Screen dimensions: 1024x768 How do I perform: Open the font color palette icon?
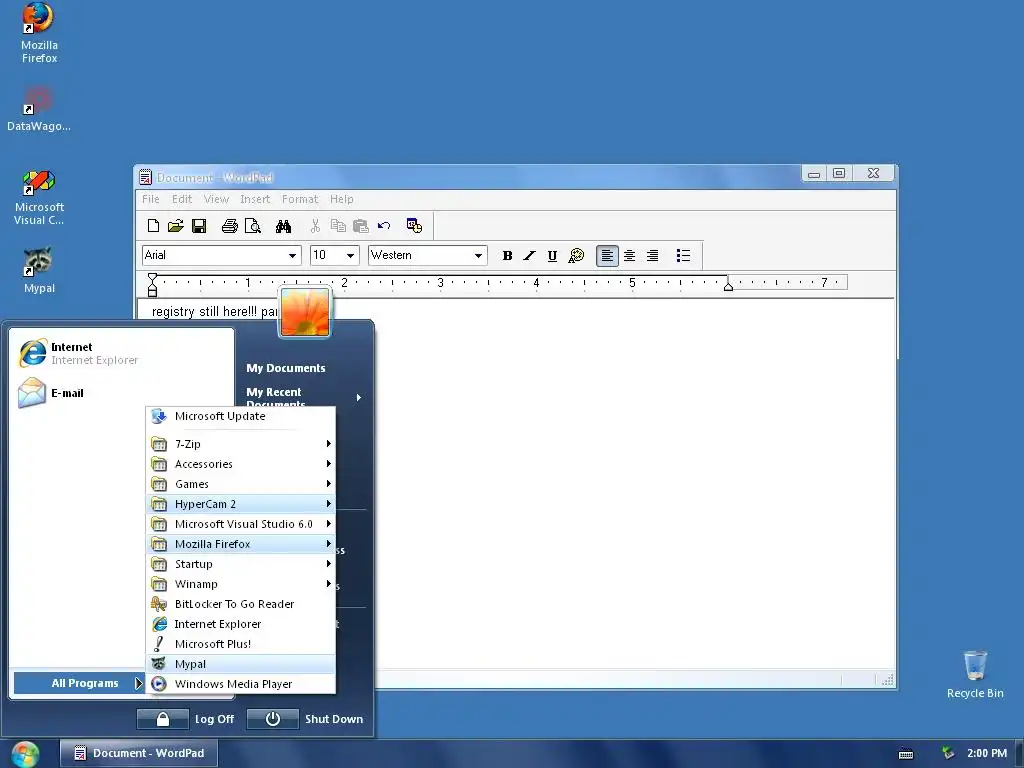click(x=576, y=255)
